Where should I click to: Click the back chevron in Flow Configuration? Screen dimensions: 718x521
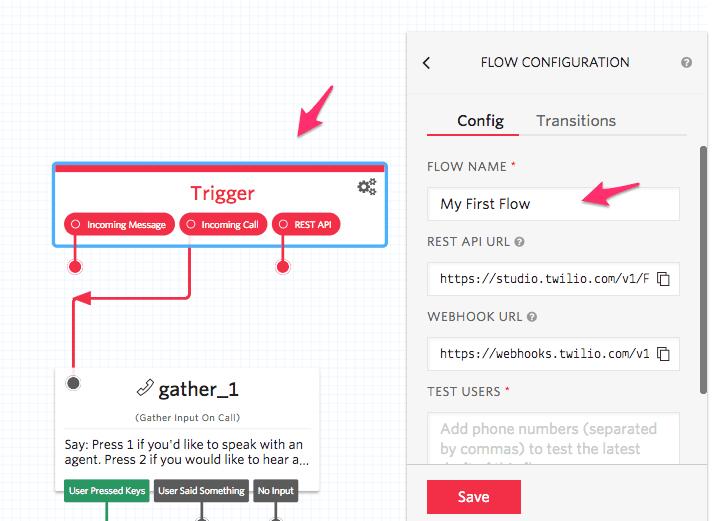pyautogui.click(x=427, y=63)
